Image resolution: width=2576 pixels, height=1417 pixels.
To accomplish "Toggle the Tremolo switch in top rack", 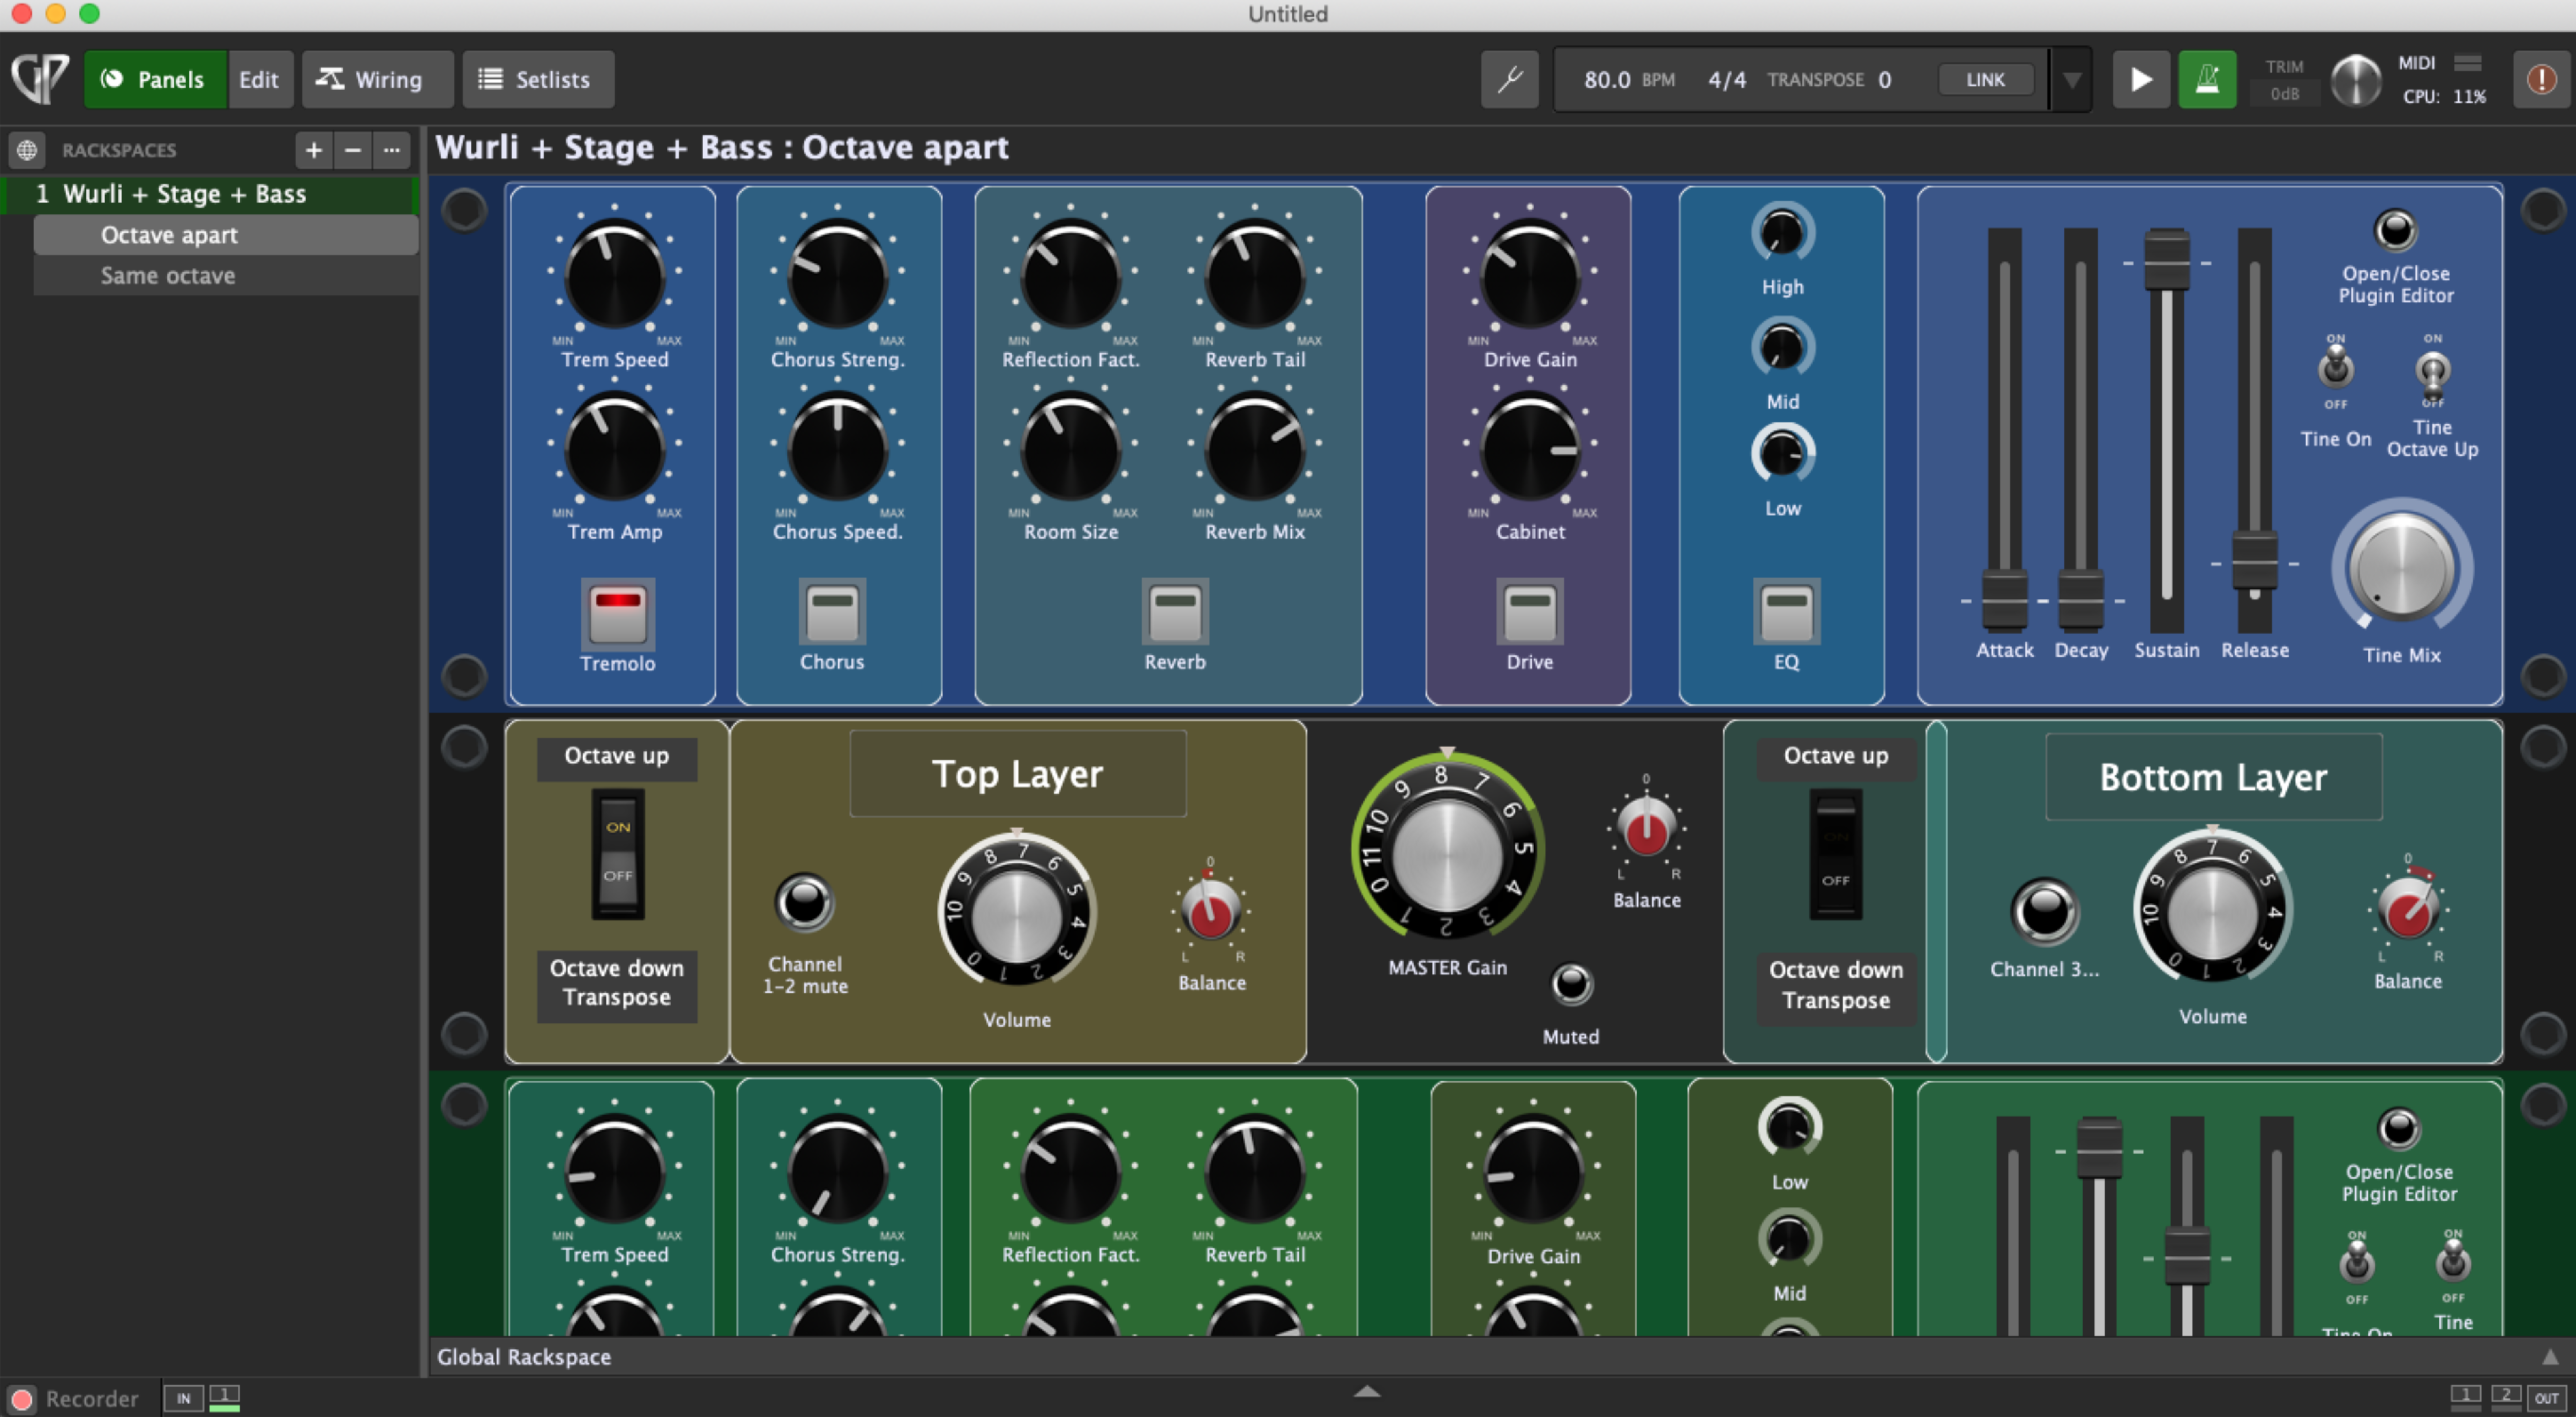I will tap(617, 613).
